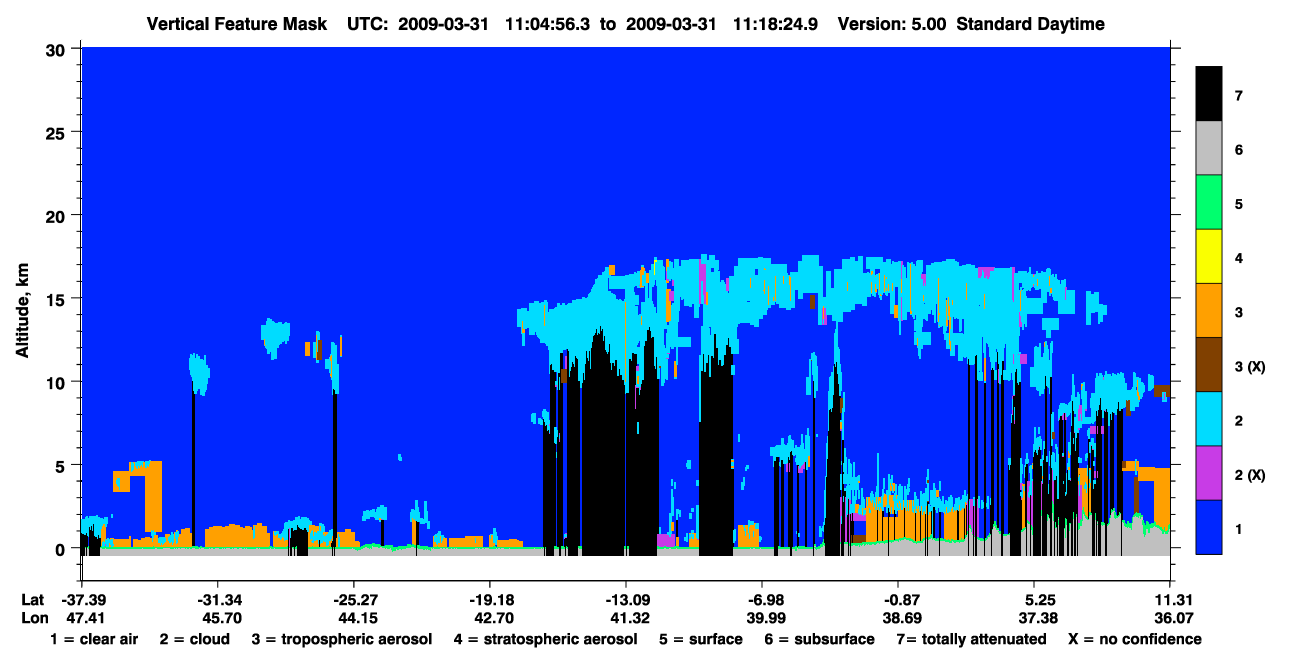Viewport: 1300px width, 667px height.
Task: Click the '2 = cloud' legend text
Action: pyautogui.click(x=194, y=639)
